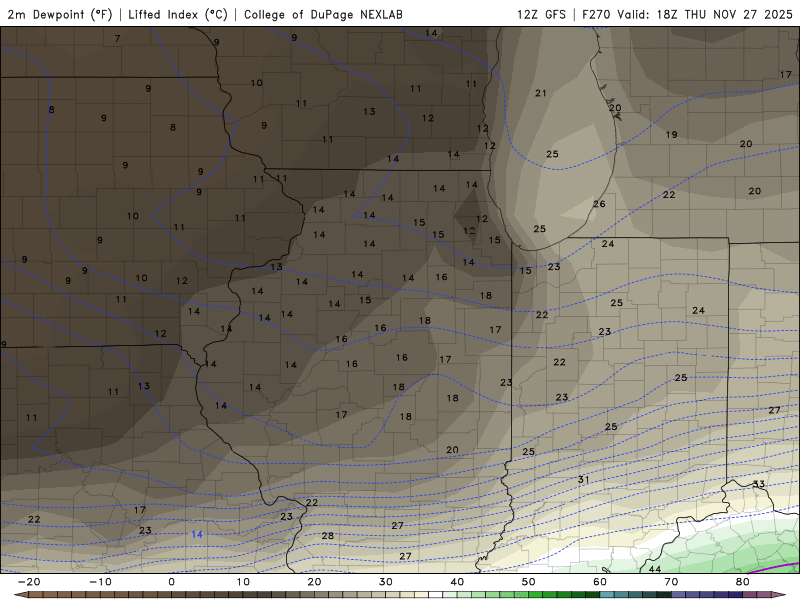
Task: Click the "30" label on the color scale
Action: (386, 582)
